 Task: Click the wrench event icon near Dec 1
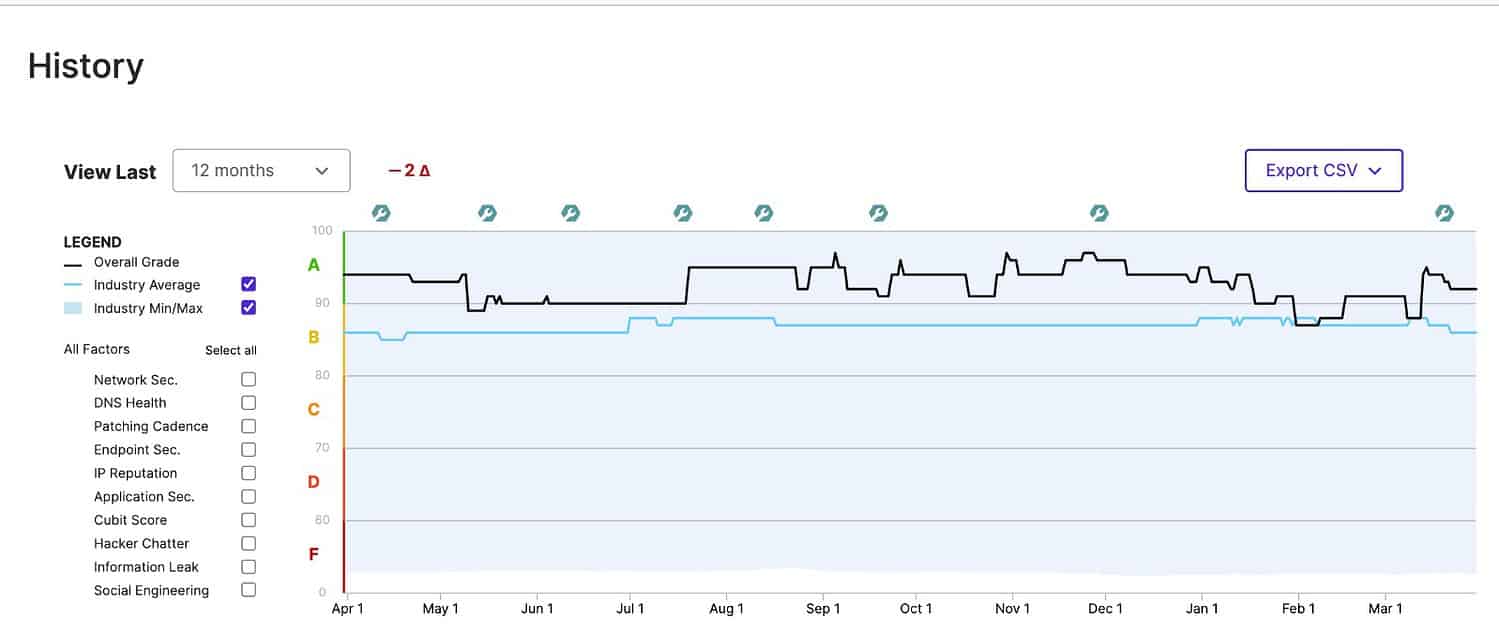[1098, 213]
